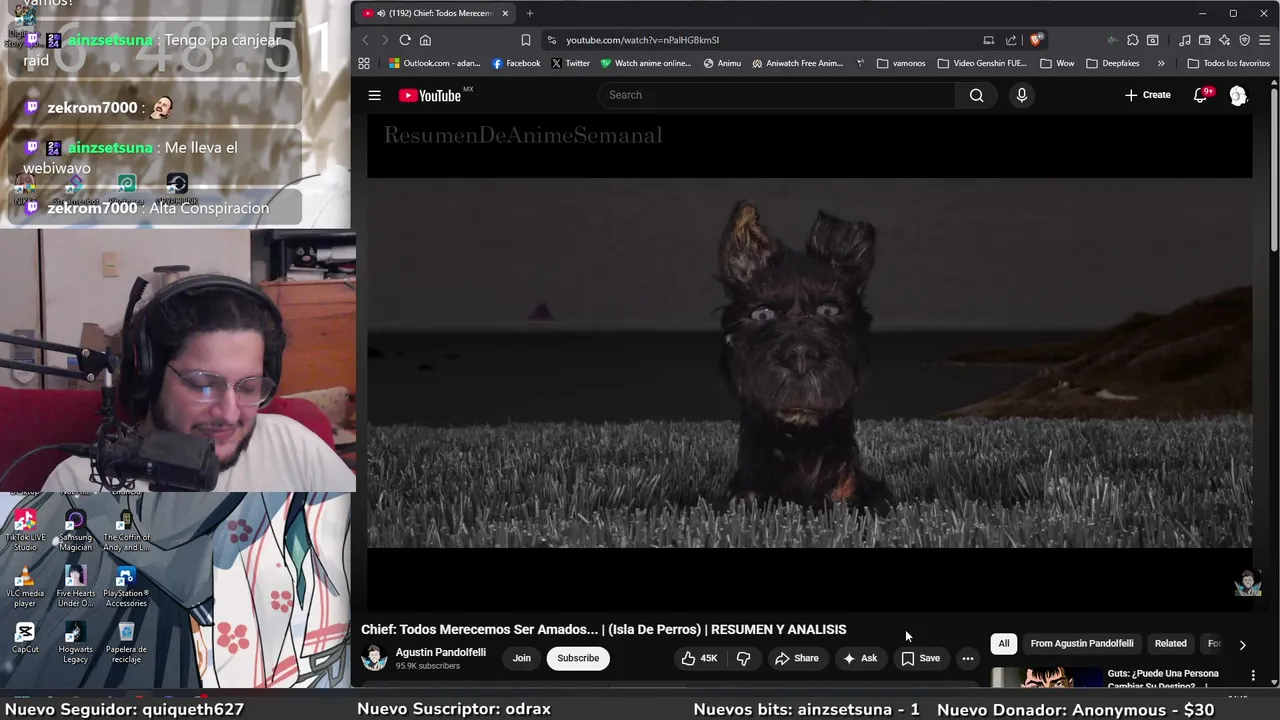
Task: Save the video to a playlist
Action: tap(921, 658)
